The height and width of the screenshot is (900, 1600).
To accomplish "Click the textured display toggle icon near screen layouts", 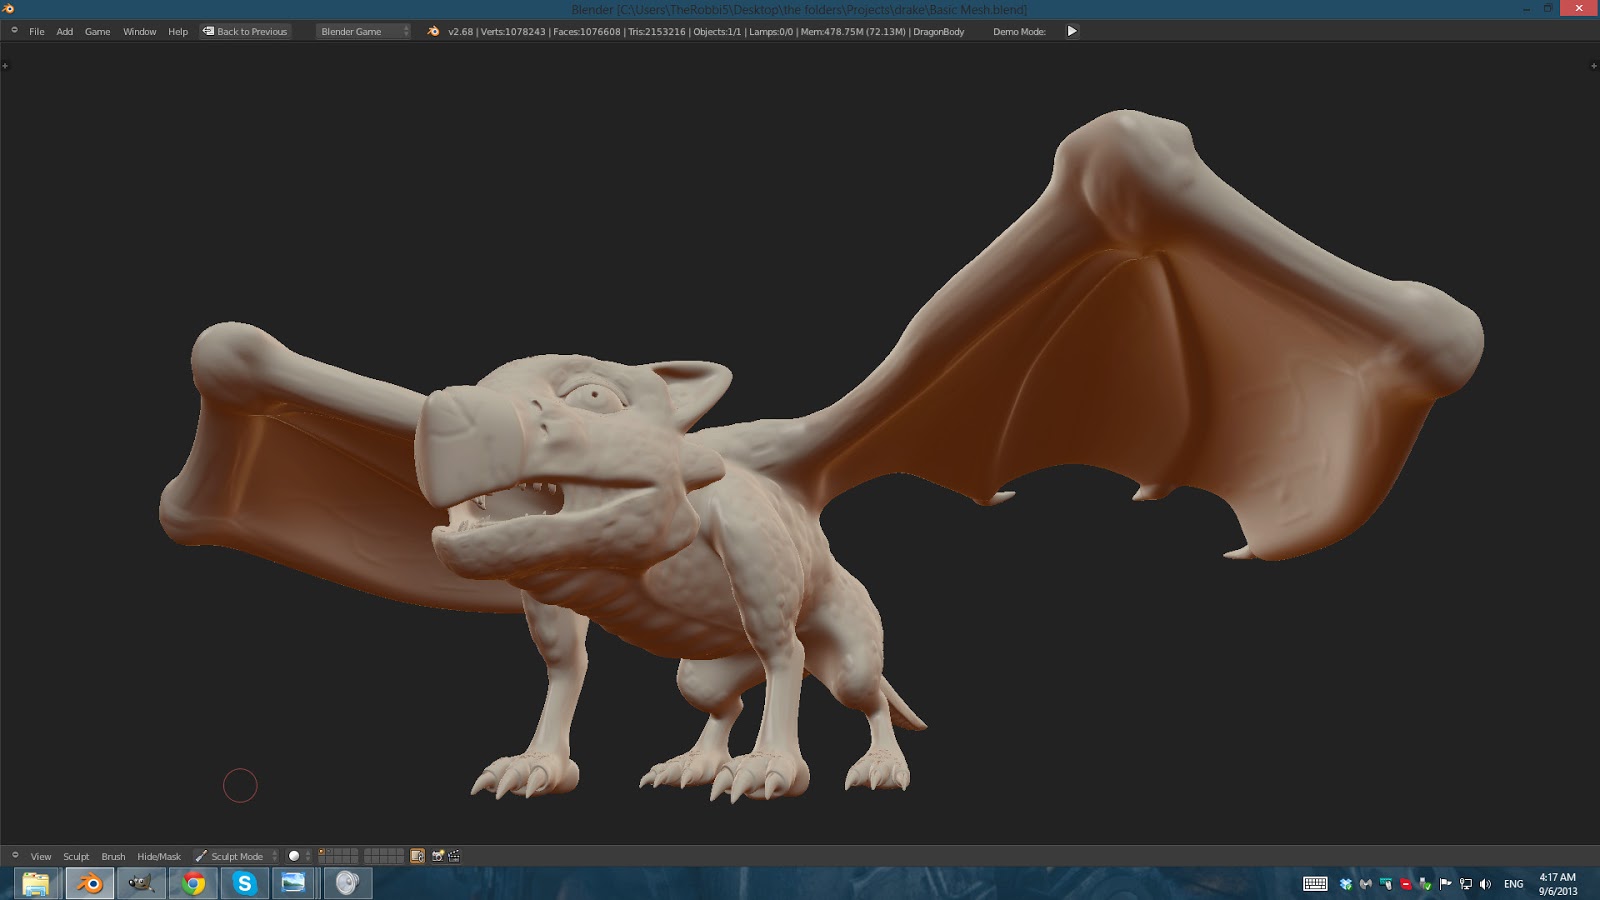I will pyautogui.click(x=416, y=856).
